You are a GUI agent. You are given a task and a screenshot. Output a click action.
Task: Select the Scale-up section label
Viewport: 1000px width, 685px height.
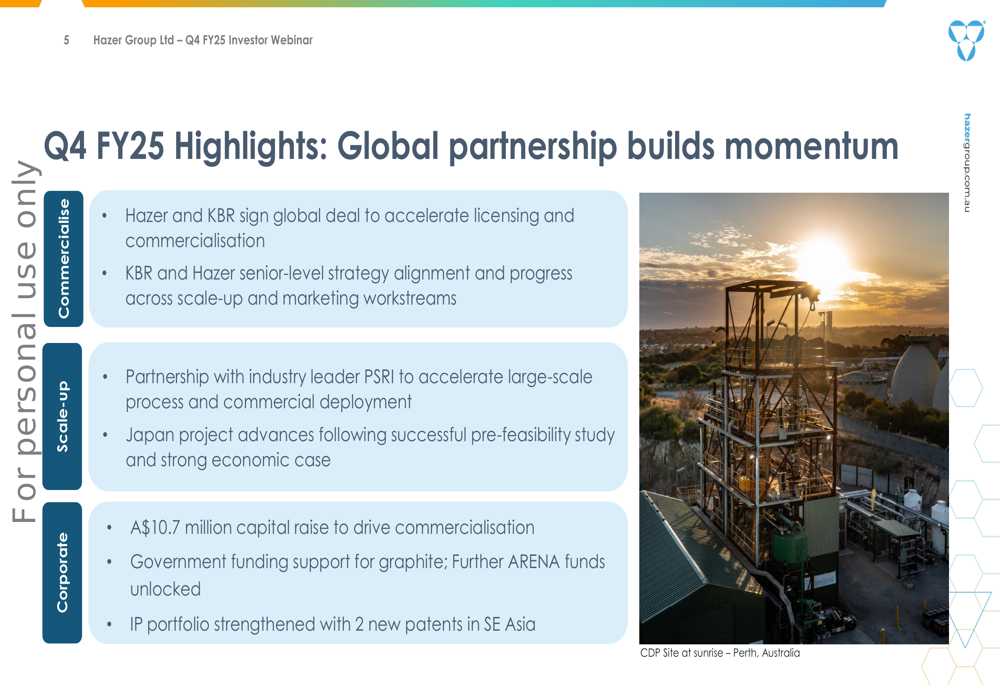point(62,416)
